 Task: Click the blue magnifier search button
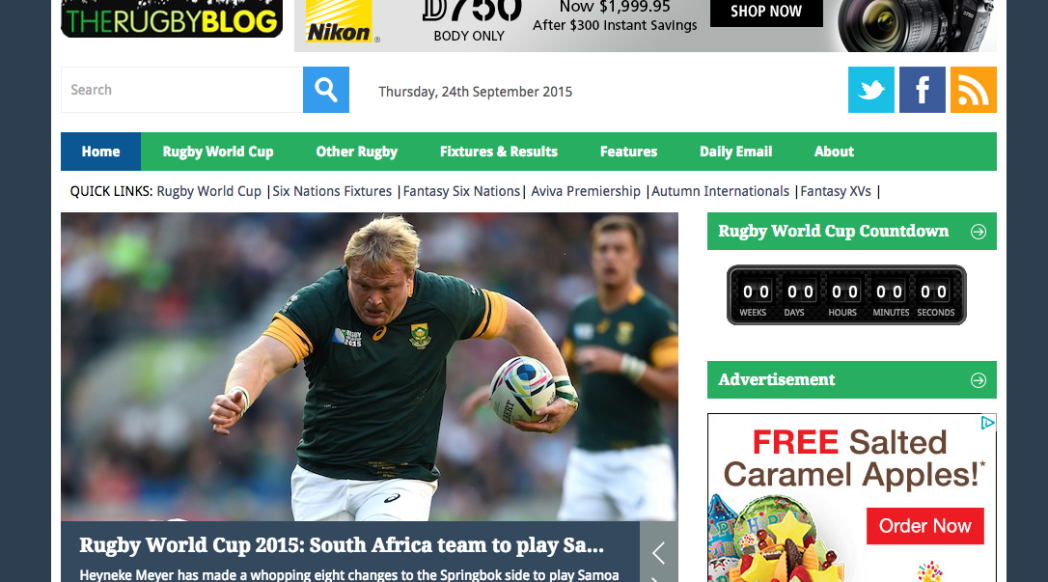coord(325,90)
